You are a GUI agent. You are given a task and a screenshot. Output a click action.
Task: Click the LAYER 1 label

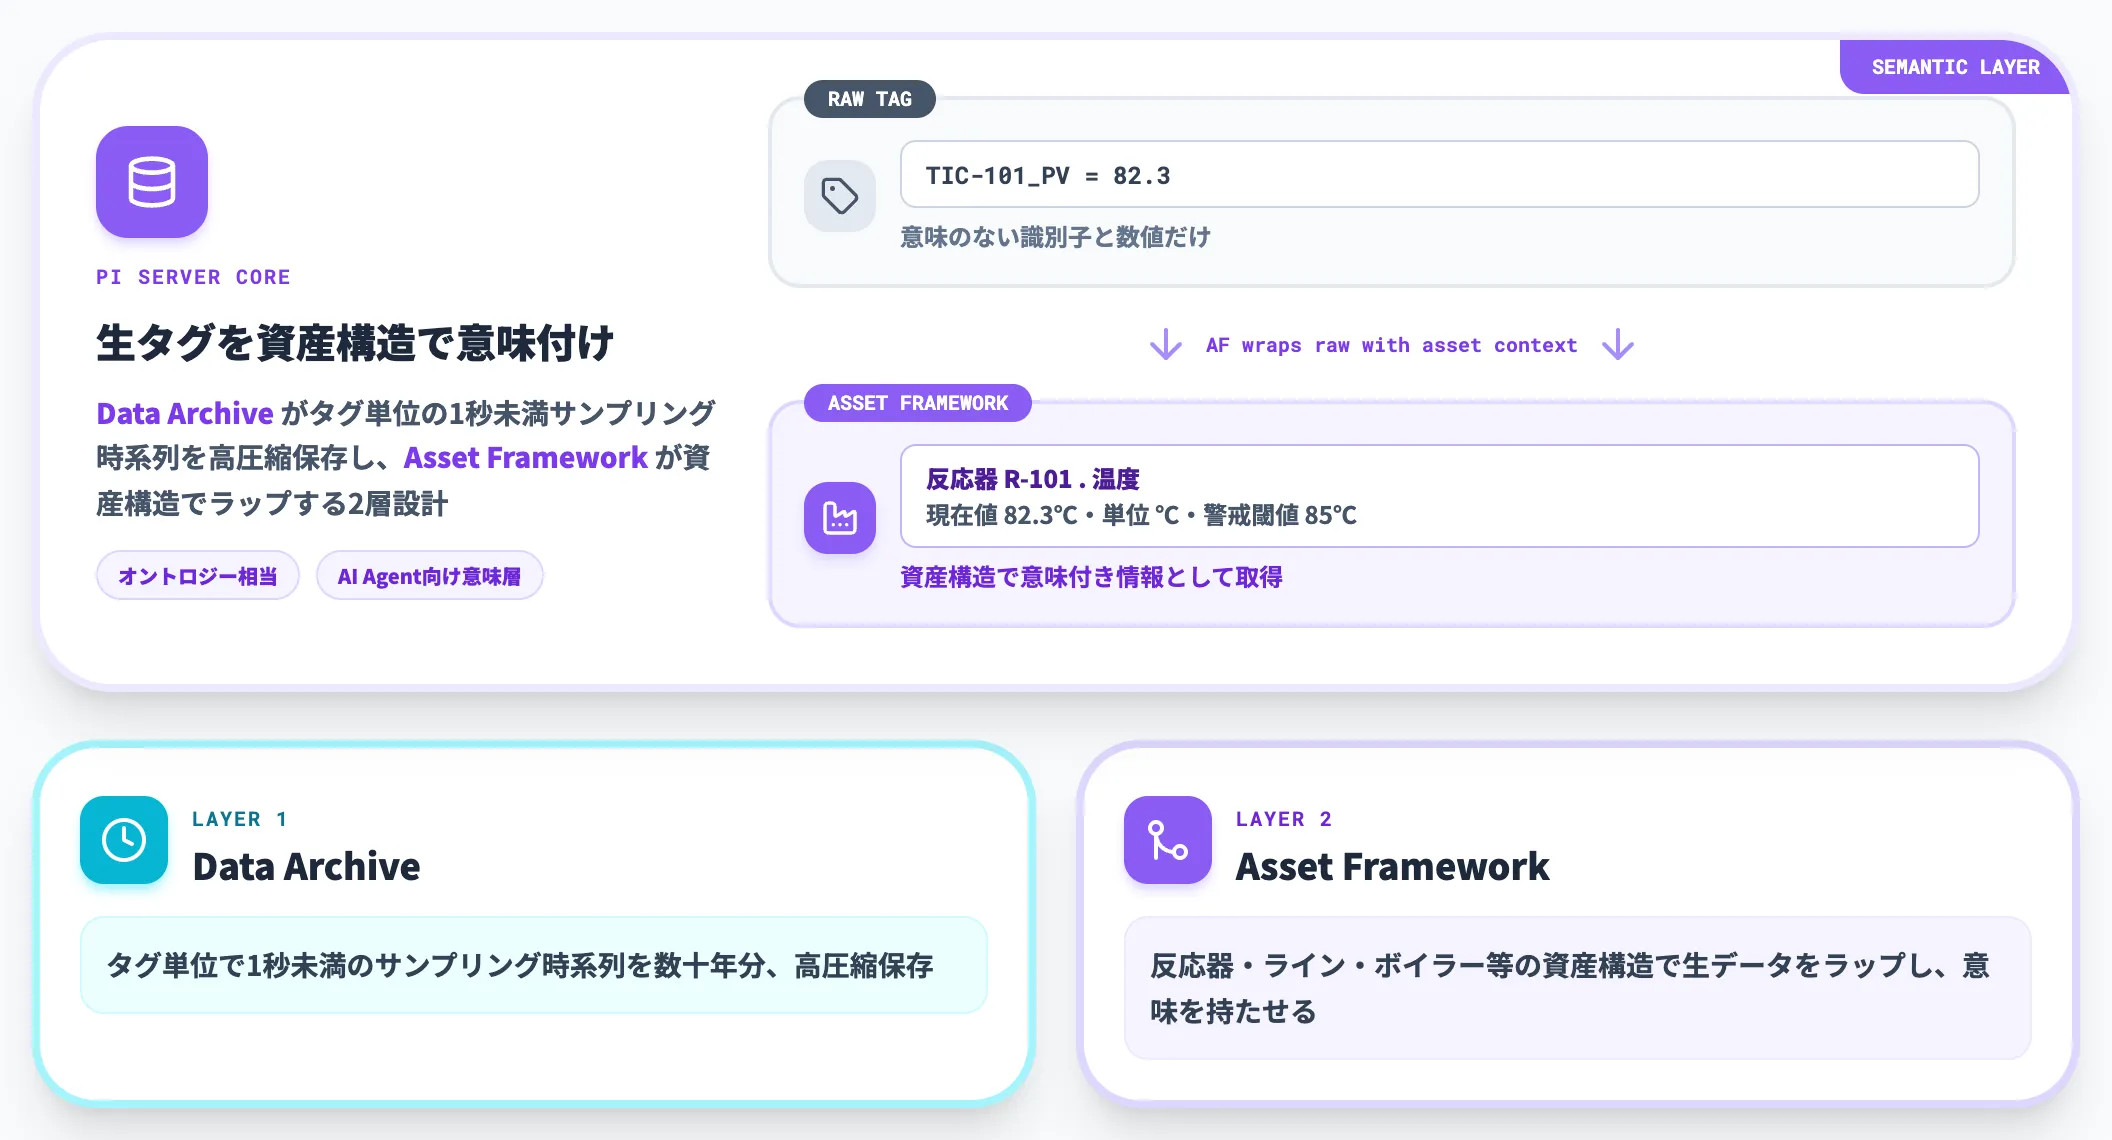pos(240,819)
